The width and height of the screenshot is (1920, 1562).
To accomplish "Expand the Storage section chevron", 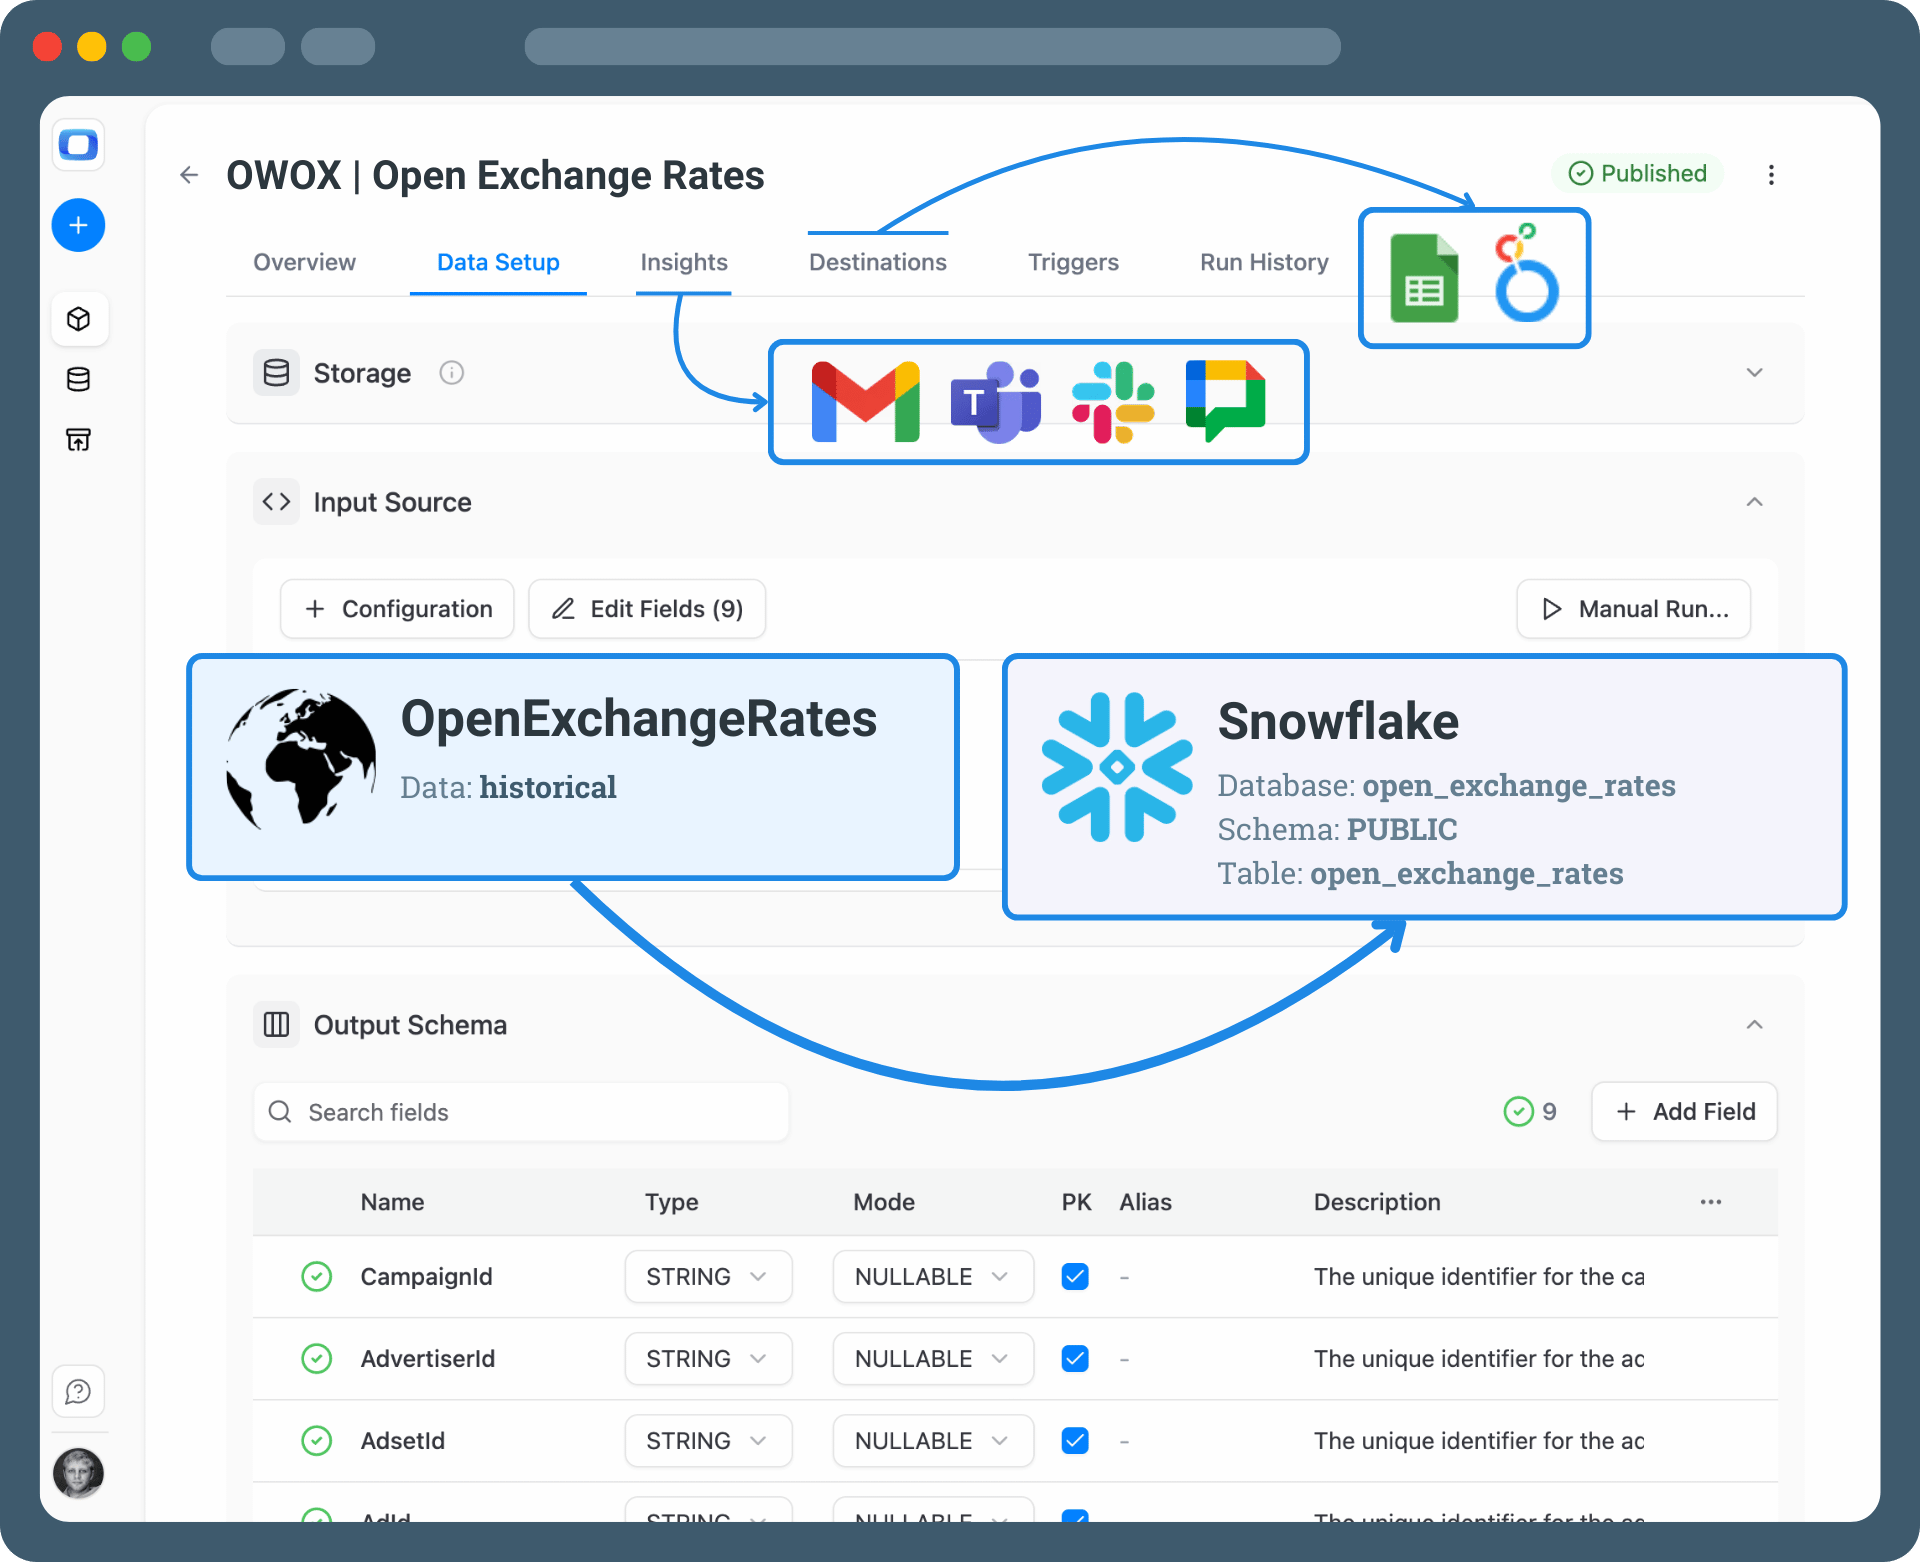I will pyautogui.click(x=1754, y=373).
